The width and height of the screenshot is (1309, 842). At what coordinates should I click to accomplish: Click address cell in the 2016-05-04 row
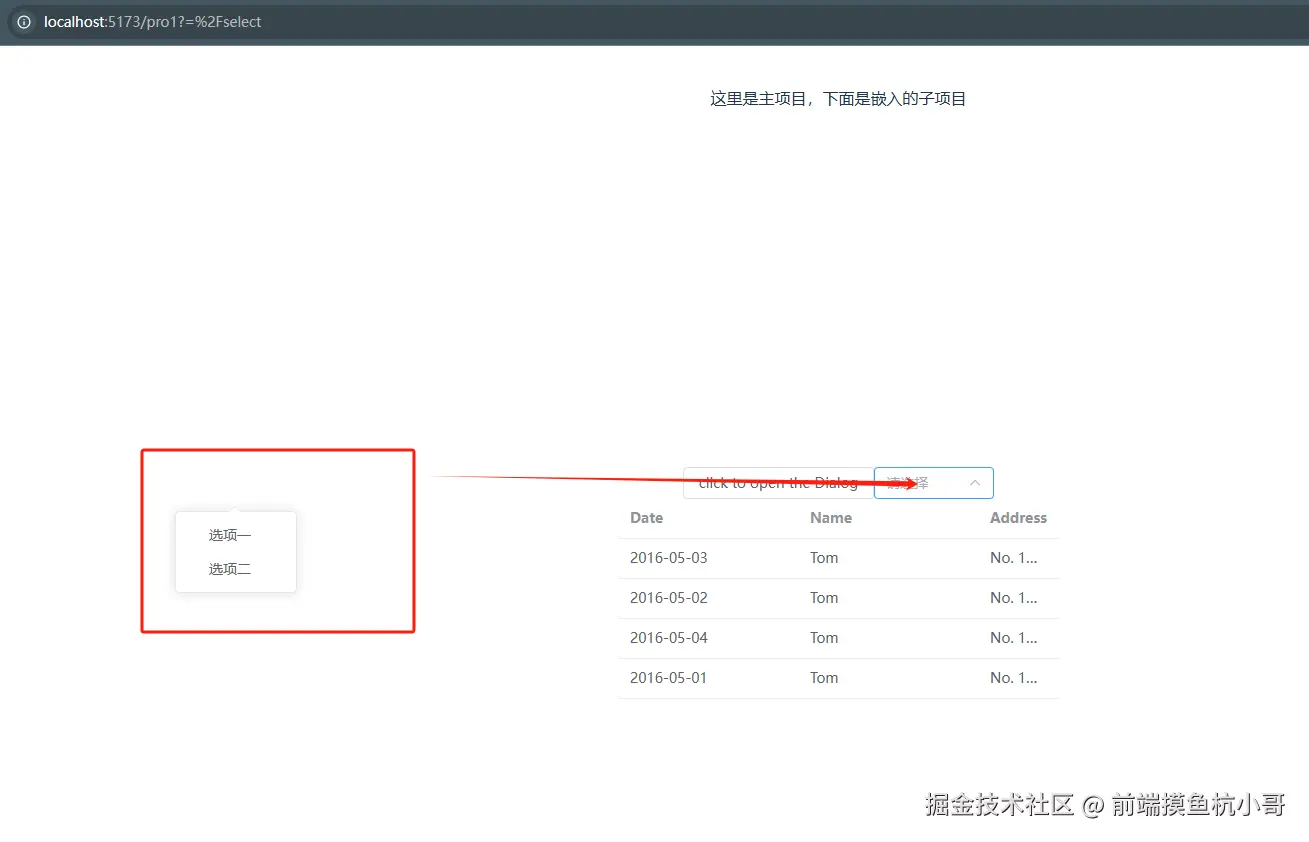tap(1014, 638)
